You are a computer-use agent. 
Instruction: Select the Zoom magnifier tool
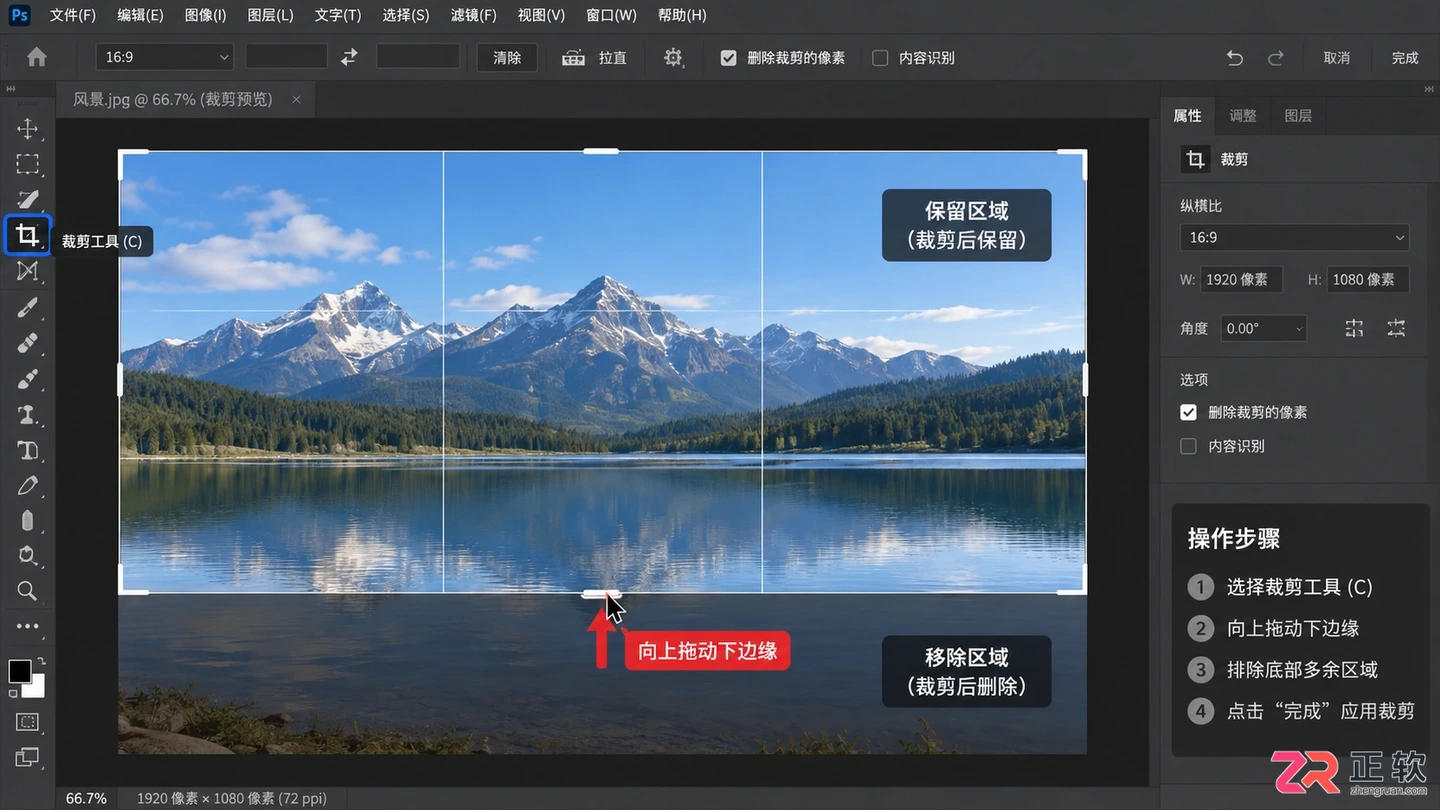point(27,591)
